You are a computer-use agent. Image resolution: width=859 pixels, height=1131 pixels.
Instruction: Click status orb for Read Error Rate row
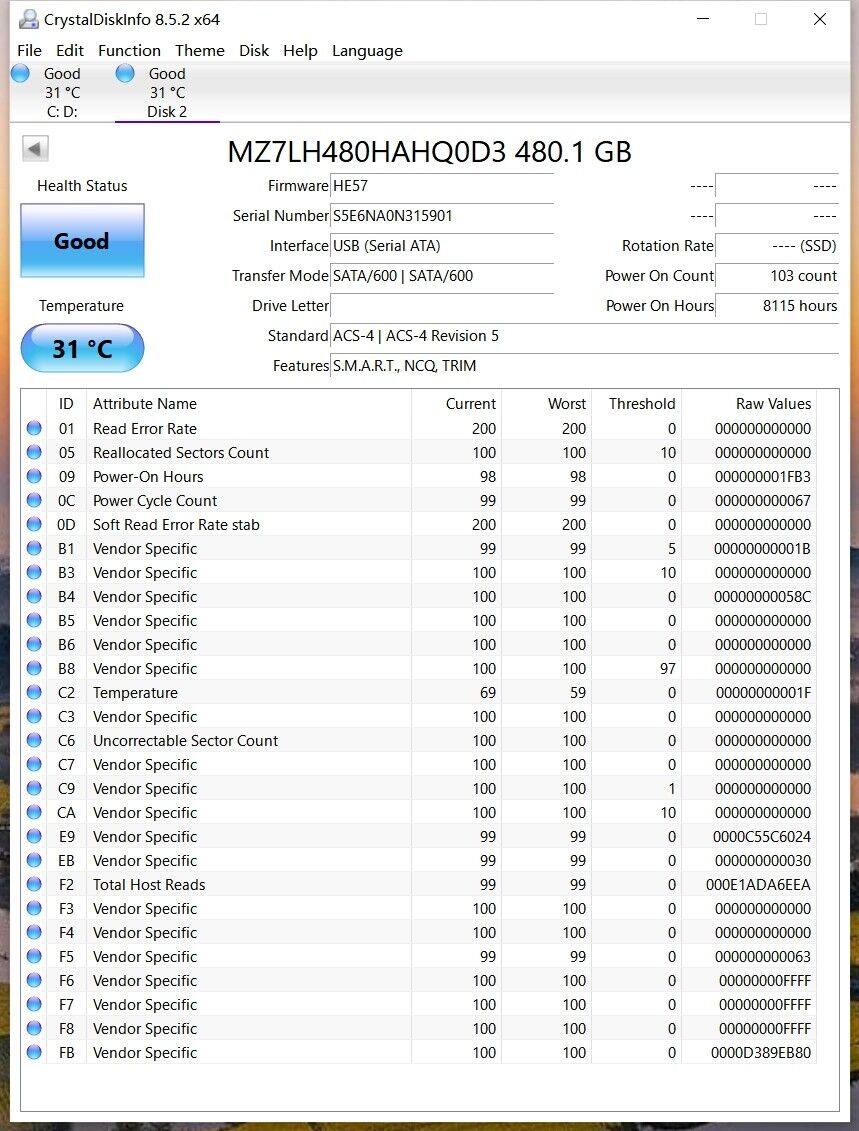point(34,428)
